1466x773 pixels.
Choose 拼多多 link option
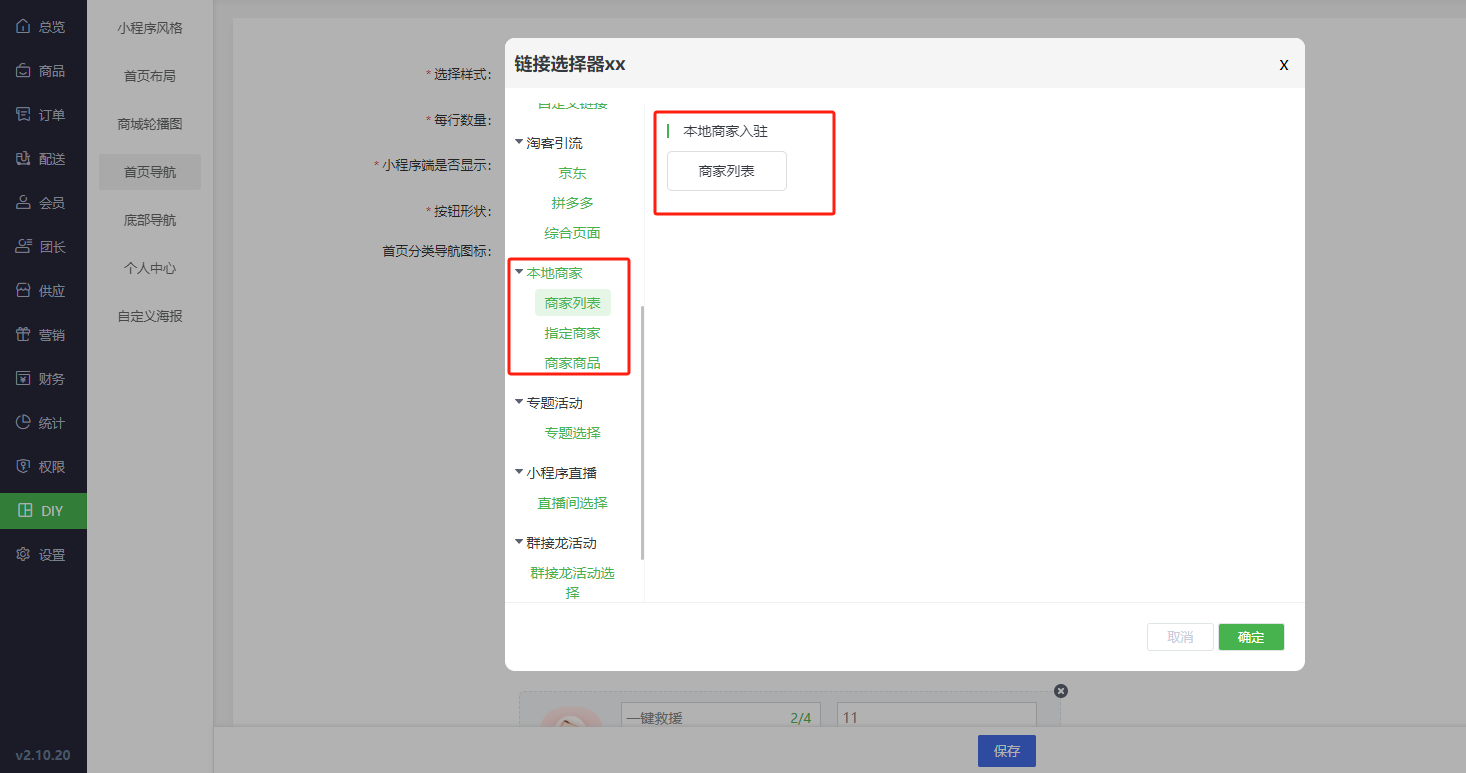(572, 203)
